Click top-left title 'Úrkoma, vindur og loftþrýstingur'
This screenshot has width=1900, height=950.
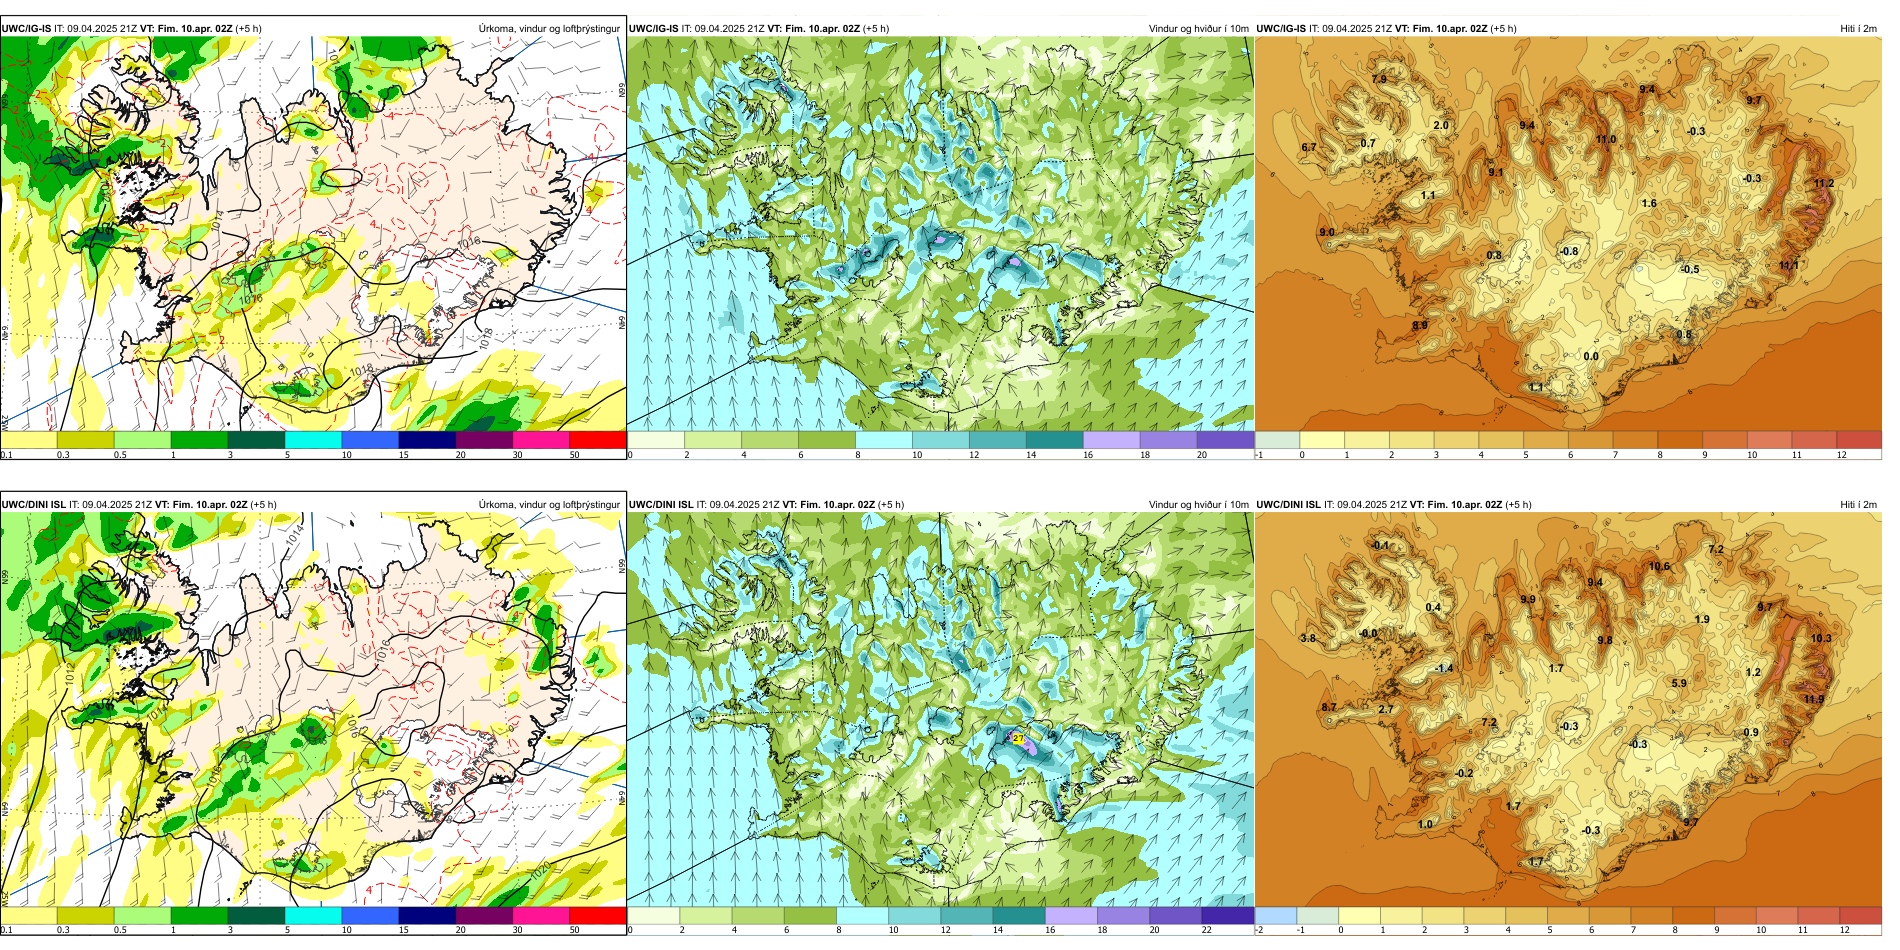(x=549, y=29)
